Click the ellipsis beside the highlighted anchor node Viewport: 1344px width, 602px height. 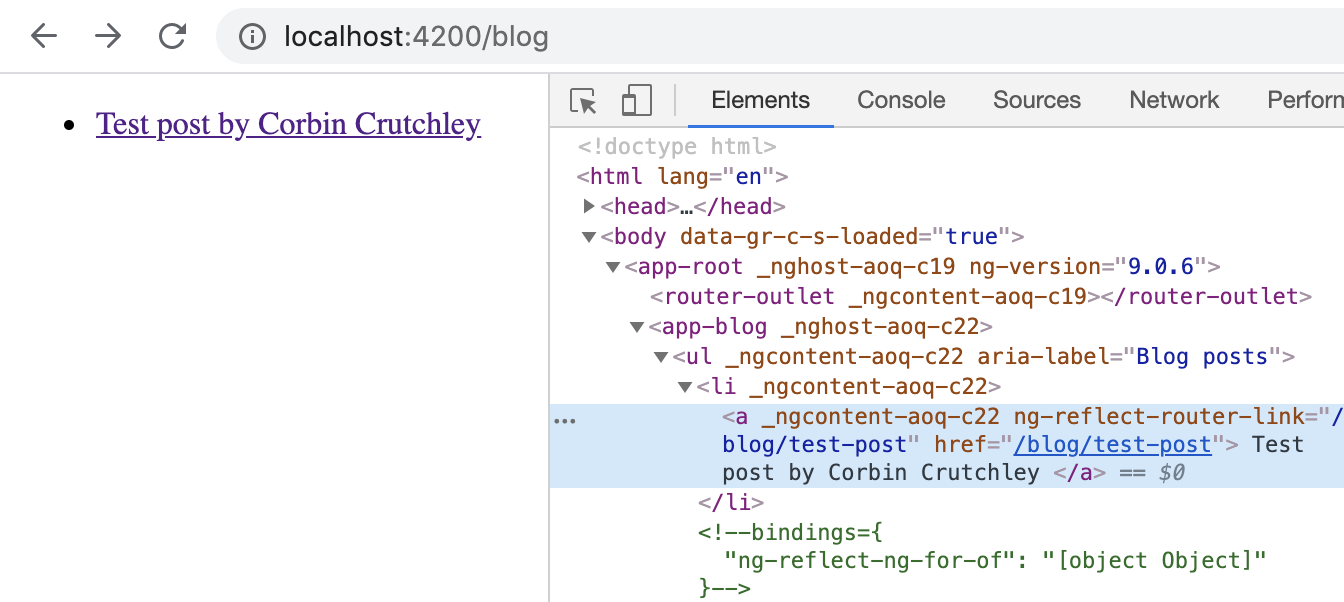pos(565,419)
